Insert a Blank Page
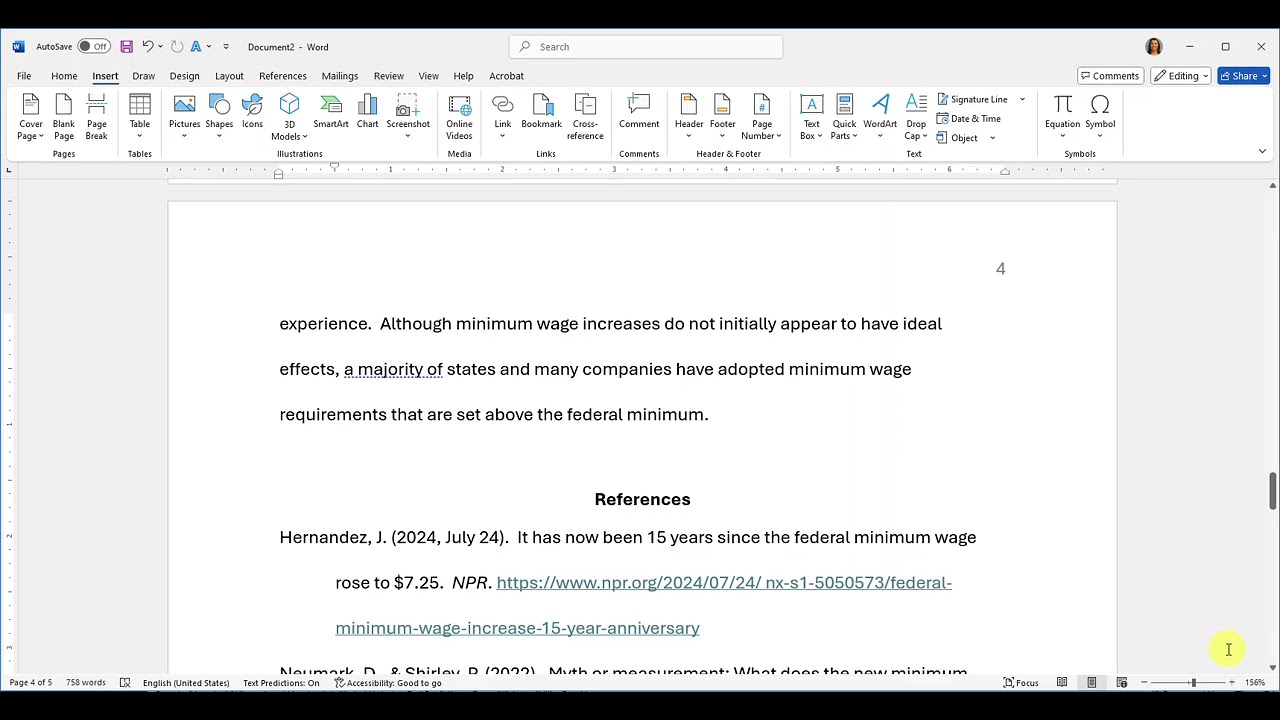 pyautogui.click(x=64, y=118)
